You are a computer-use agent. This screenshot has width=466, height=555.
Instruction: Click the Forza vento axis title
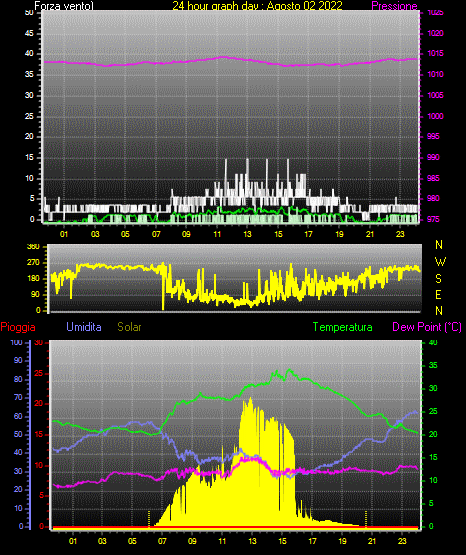[x=64, y=6]
